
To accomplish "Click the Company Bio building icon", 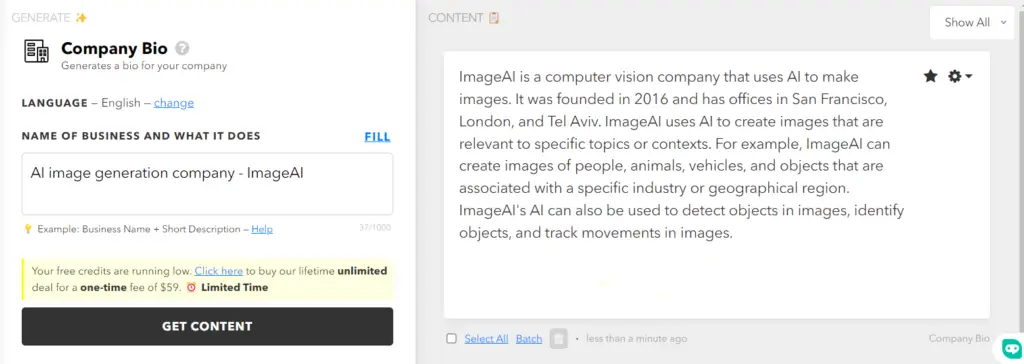I will [37, 50].
